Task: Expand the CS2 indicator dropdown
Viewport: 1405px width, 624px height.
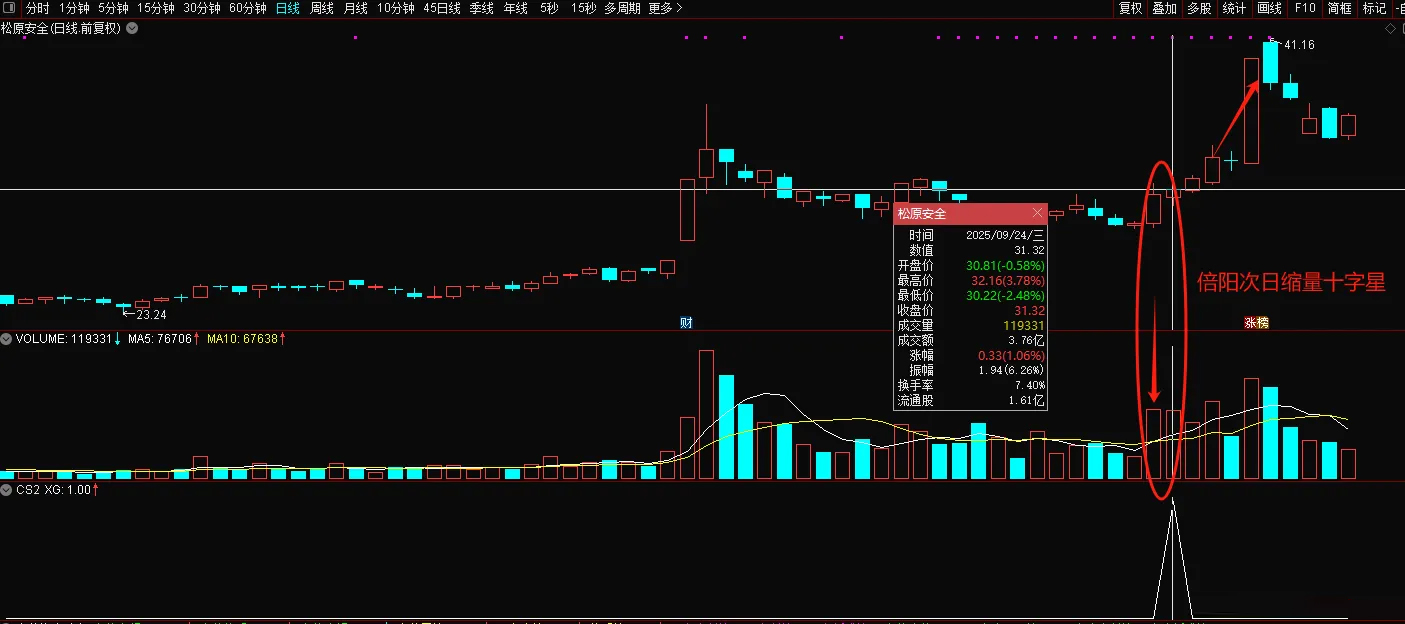Action: 7,490
